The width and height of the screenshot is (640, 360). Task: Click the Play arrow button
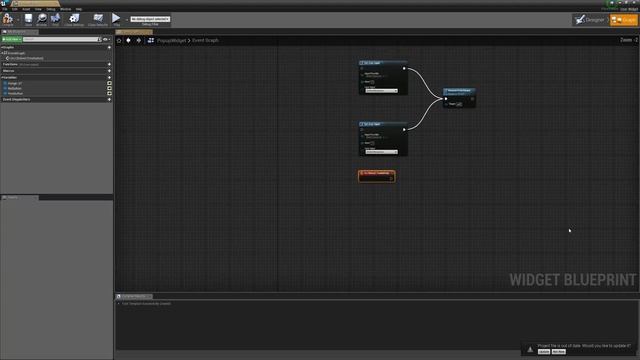[116, 19]
